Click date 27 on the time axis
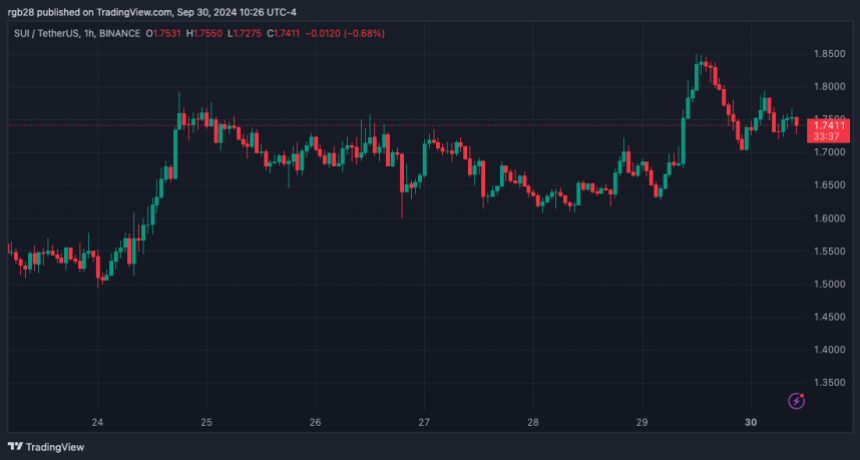 (x=424, y=422)
